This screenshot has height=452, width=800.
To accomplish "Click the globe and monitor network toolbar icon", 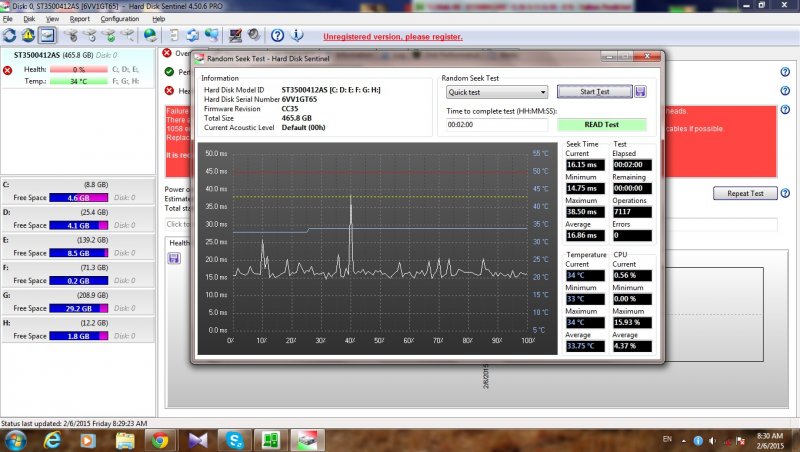I will click(x=212, y=35).
